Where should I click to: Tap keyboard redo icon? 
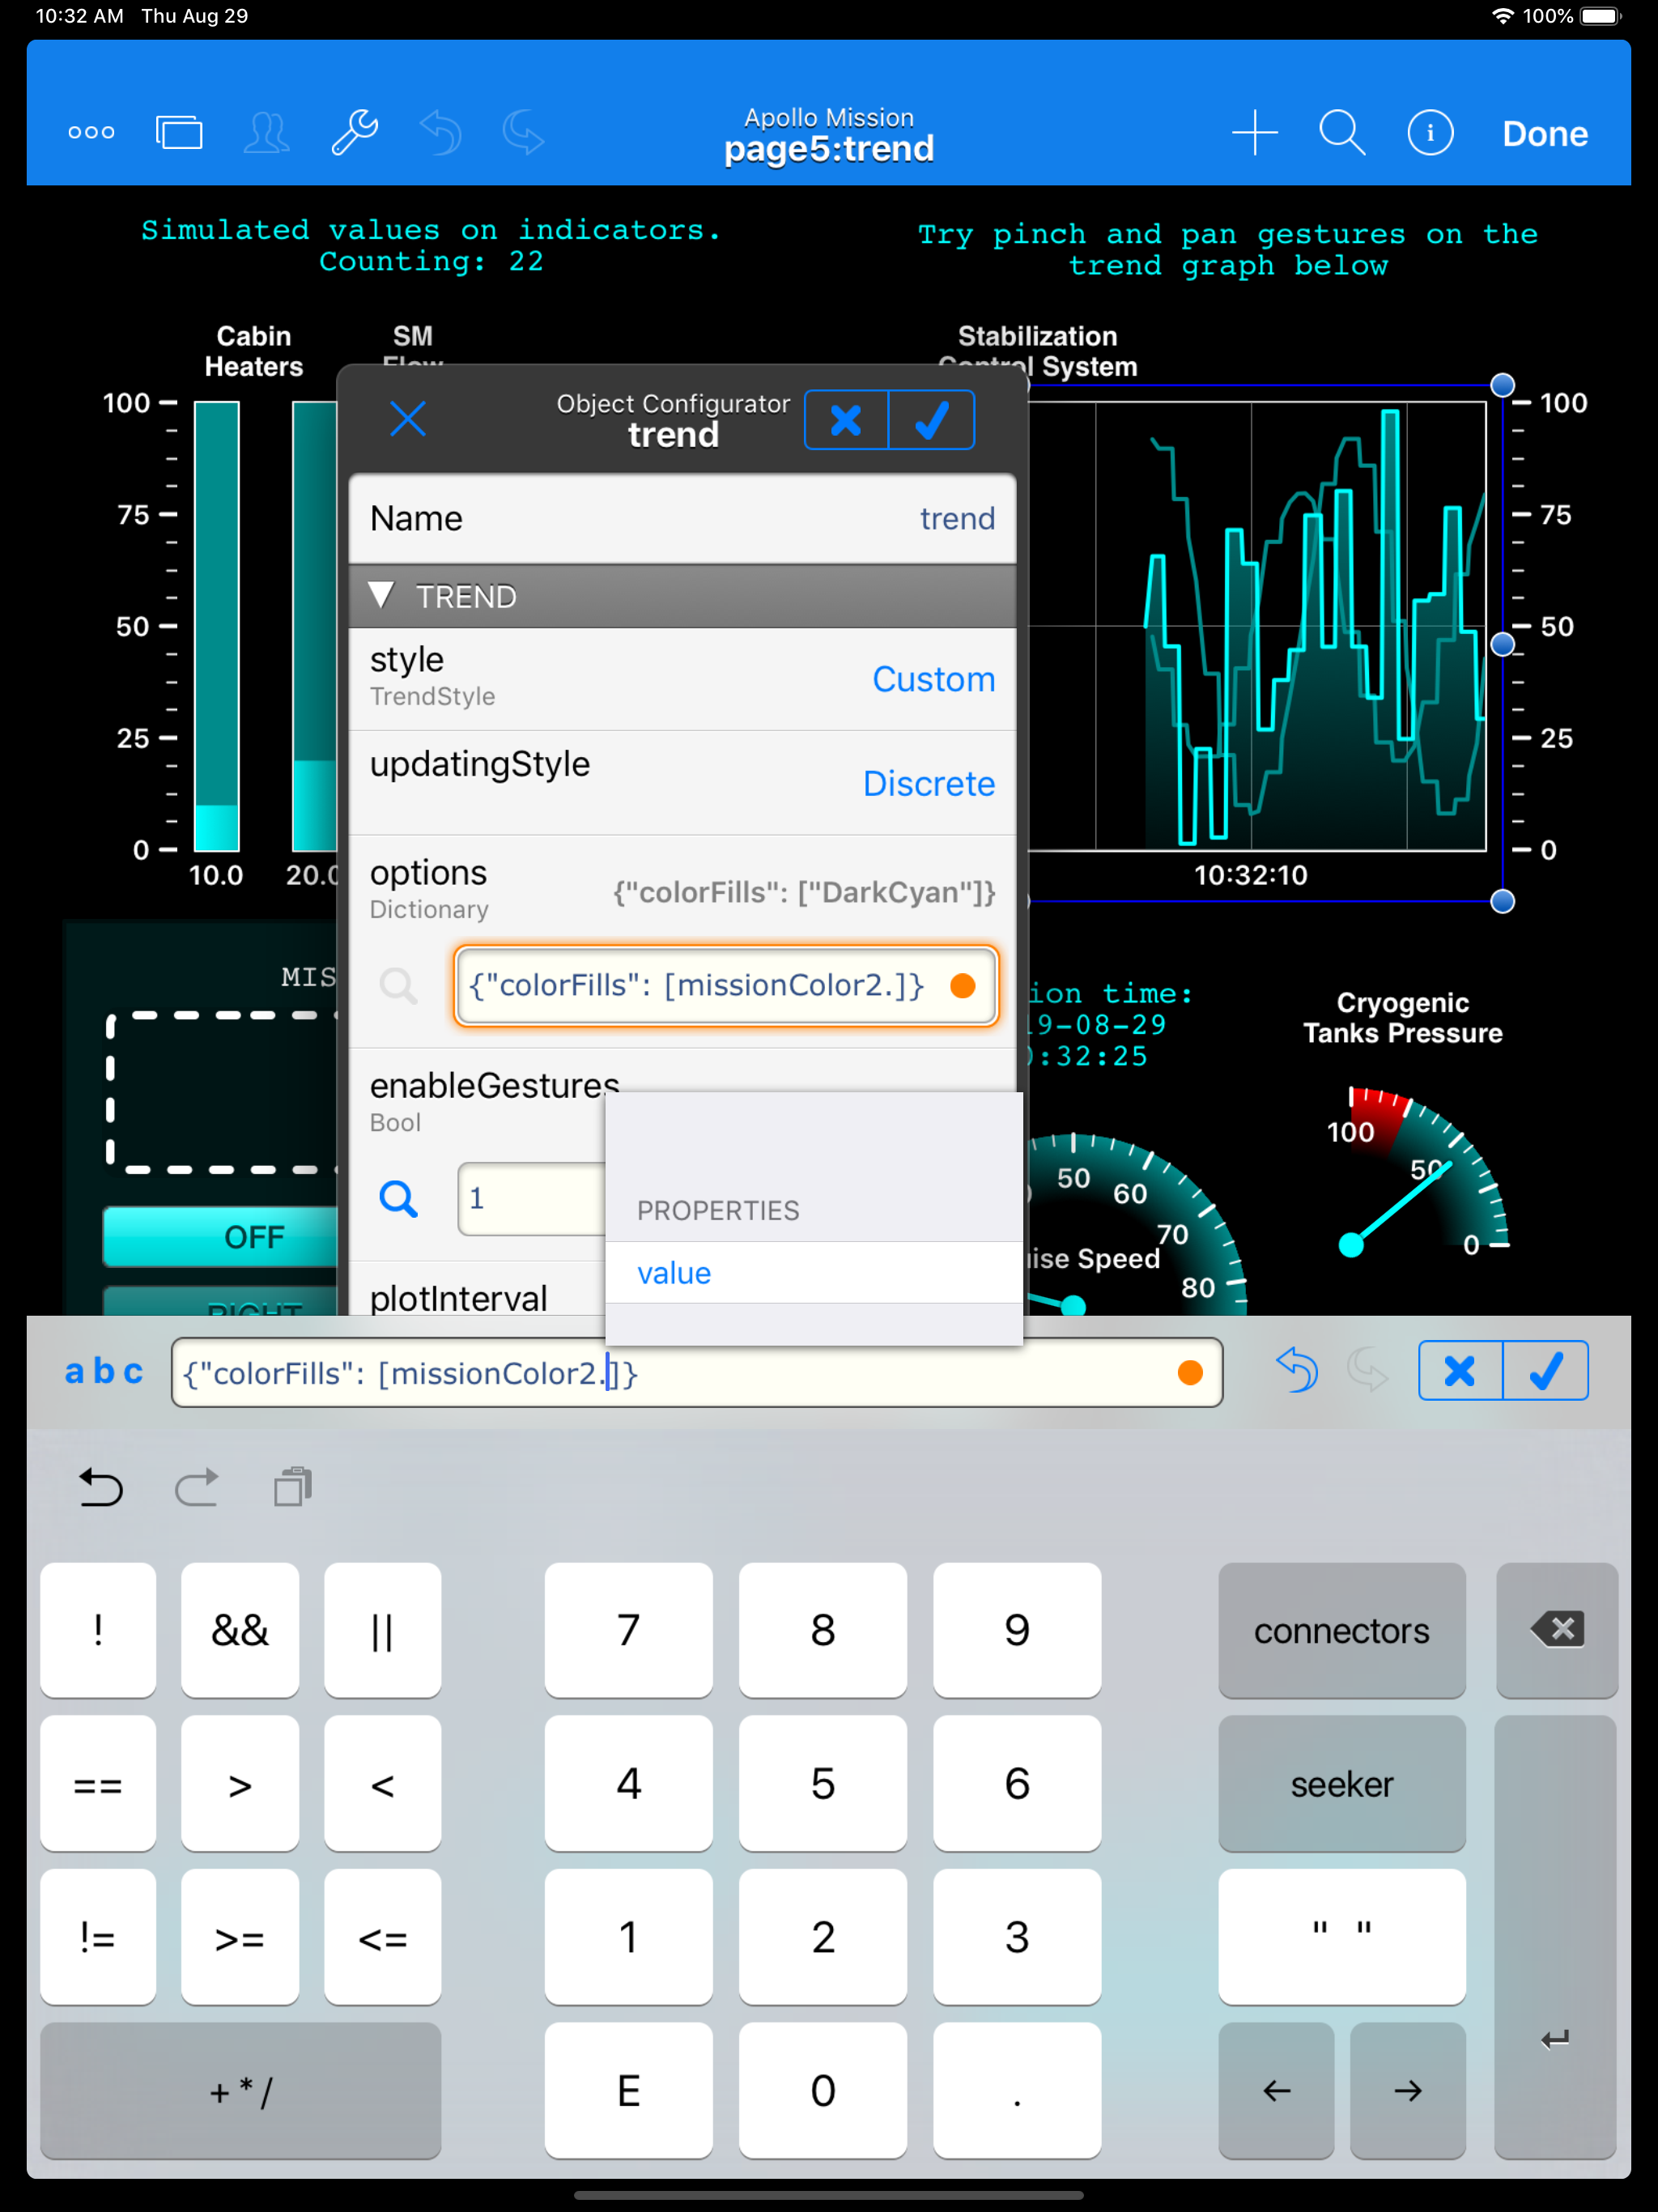click(x=196, y=1487)
